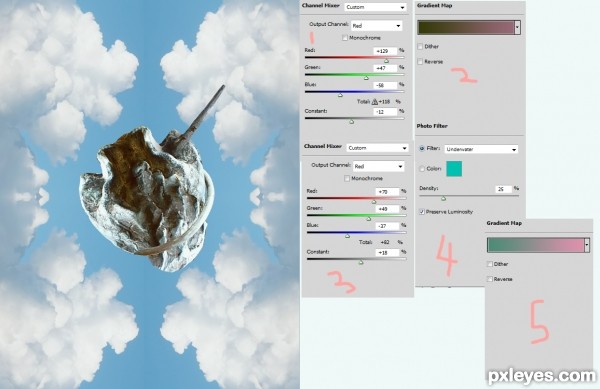Open the Underwater filter dropdown

pos(481,149)
